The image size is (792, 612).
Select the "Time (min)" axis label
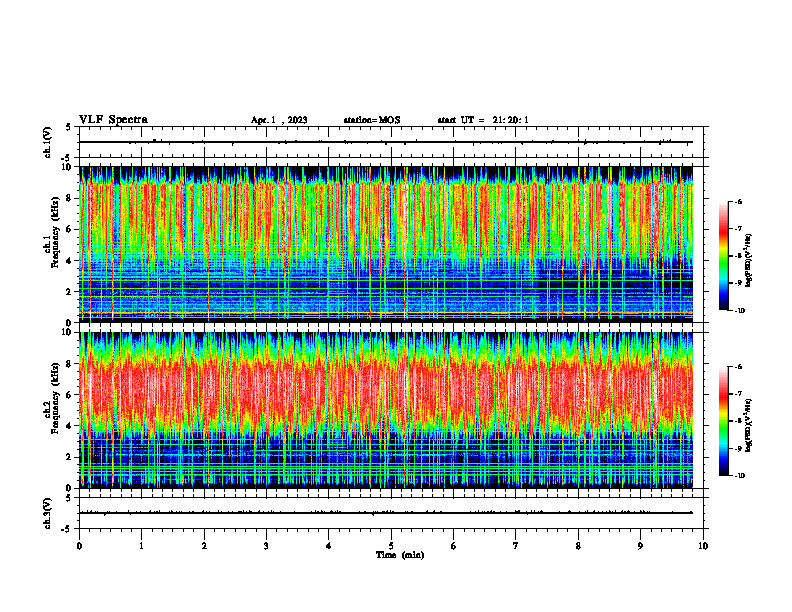pyautogui.click(x=400, y=555)
